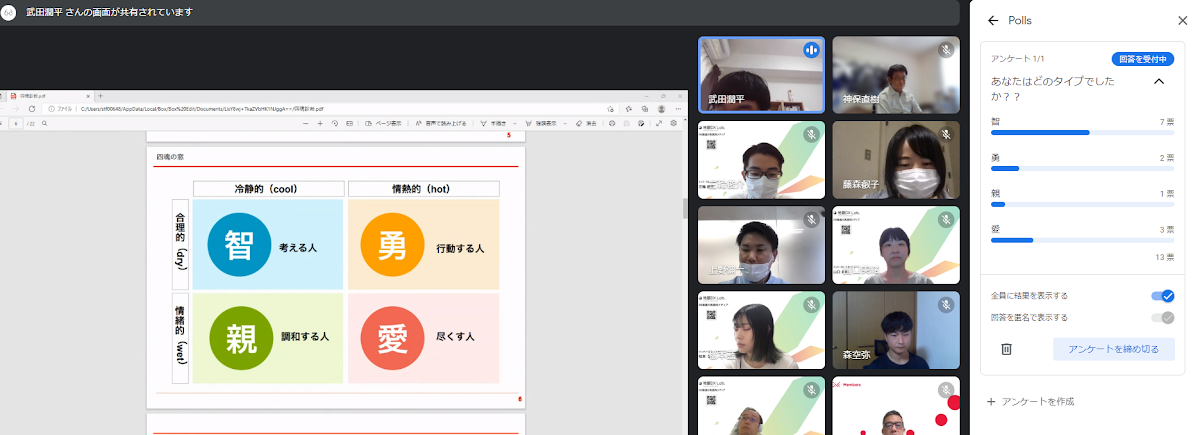Click ページ表示 in PDF toolbar

coord(384,123)
